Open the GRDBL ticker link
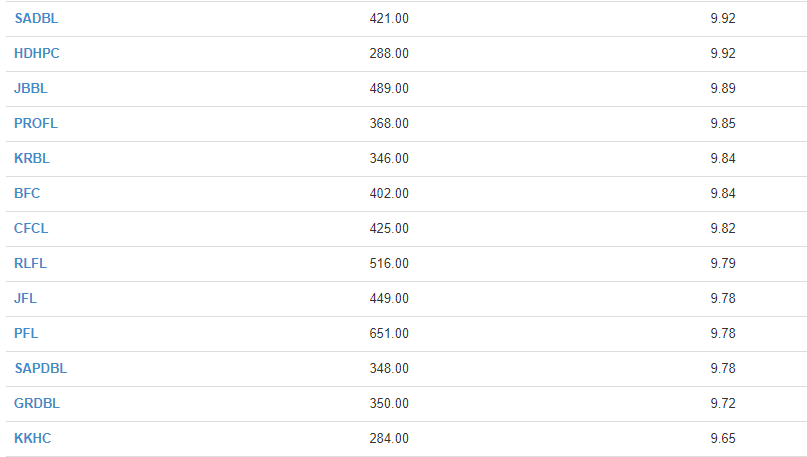This screenshot has height=457, width=807. tap(37, 403)
